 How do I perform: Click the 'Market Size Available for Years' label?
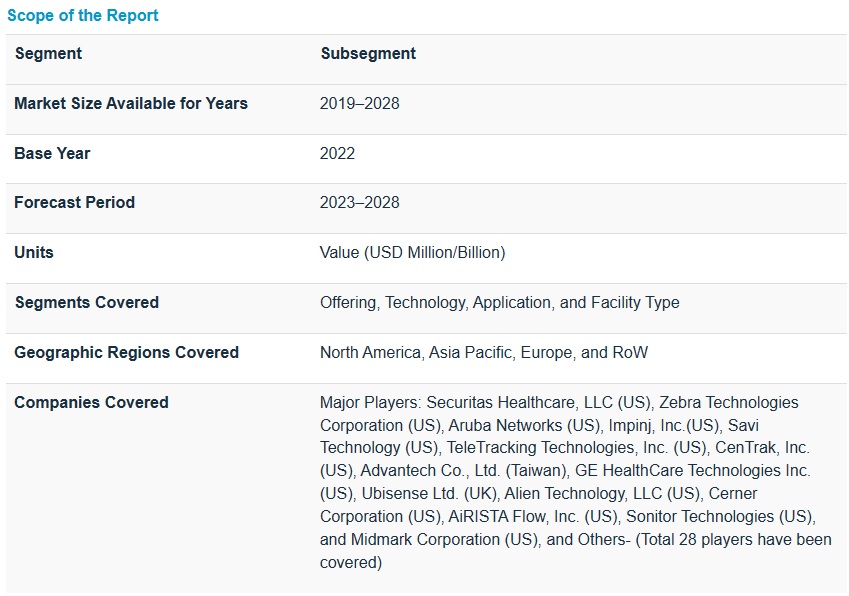(131, 103)
